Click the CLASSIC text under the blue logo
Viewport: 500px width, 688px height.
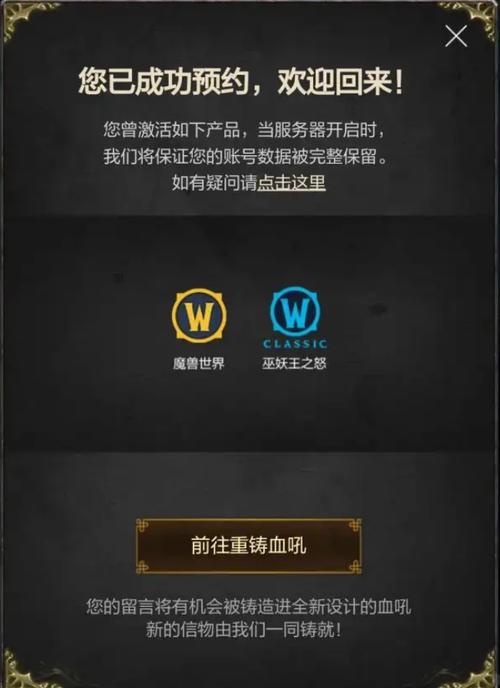coord(295,344)
